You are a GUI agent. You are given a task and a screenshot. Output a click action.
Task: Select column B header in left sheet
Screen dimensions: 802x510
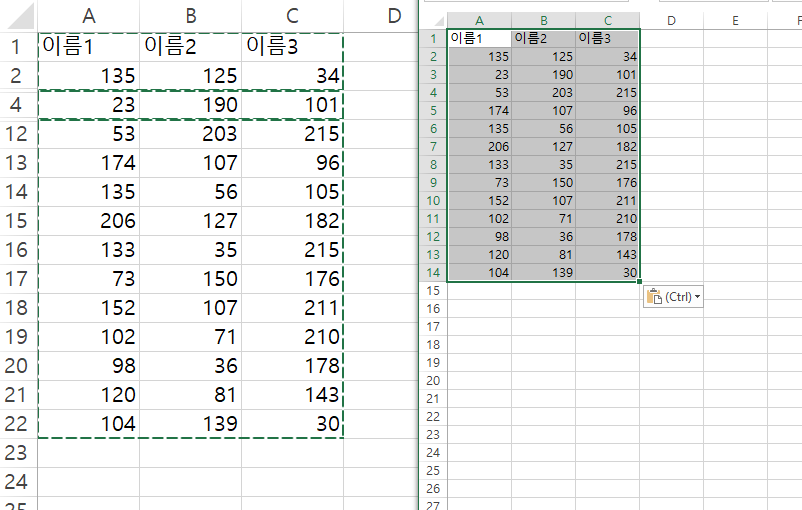[190, 16]
